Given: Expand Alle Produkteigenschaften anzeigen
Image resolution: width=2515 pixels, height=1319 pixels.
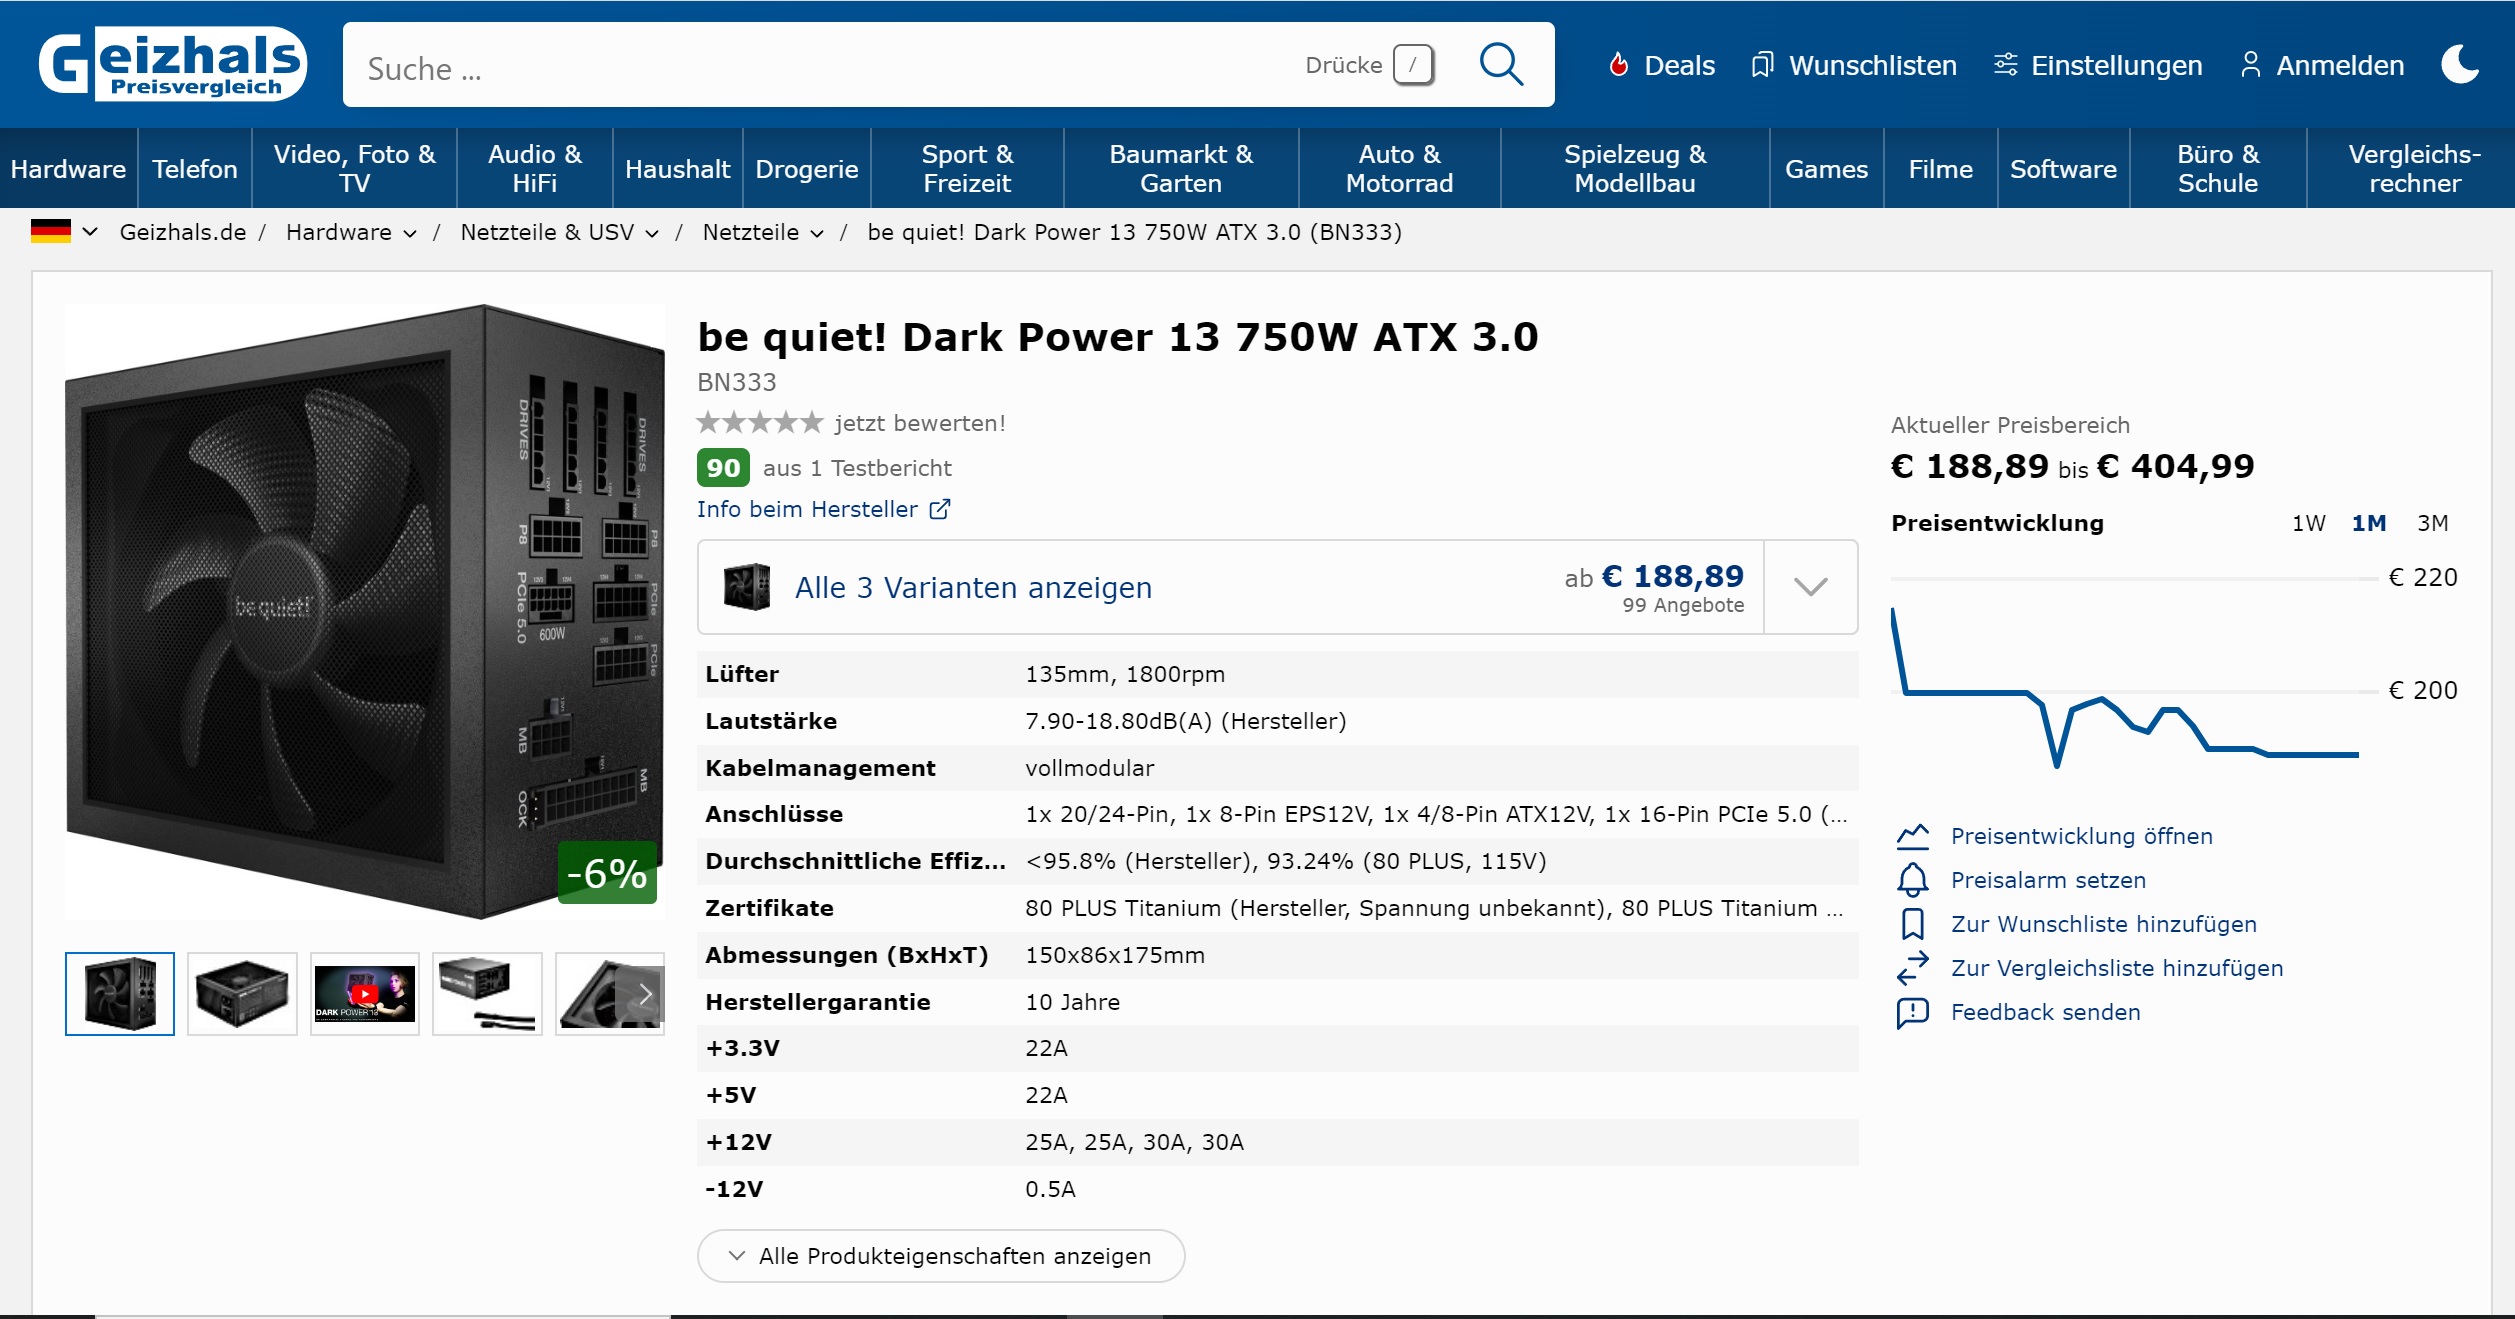Looking at the screenshot, I should pos(940,1256).
